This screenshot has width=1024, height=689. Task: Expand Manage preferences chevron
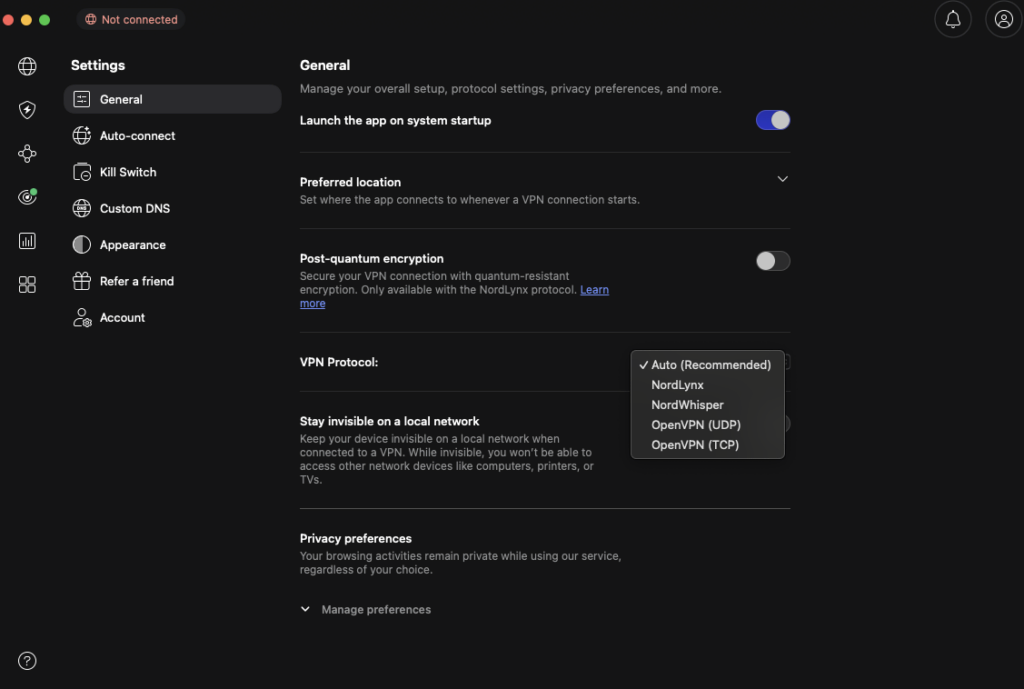coord(305,609)
